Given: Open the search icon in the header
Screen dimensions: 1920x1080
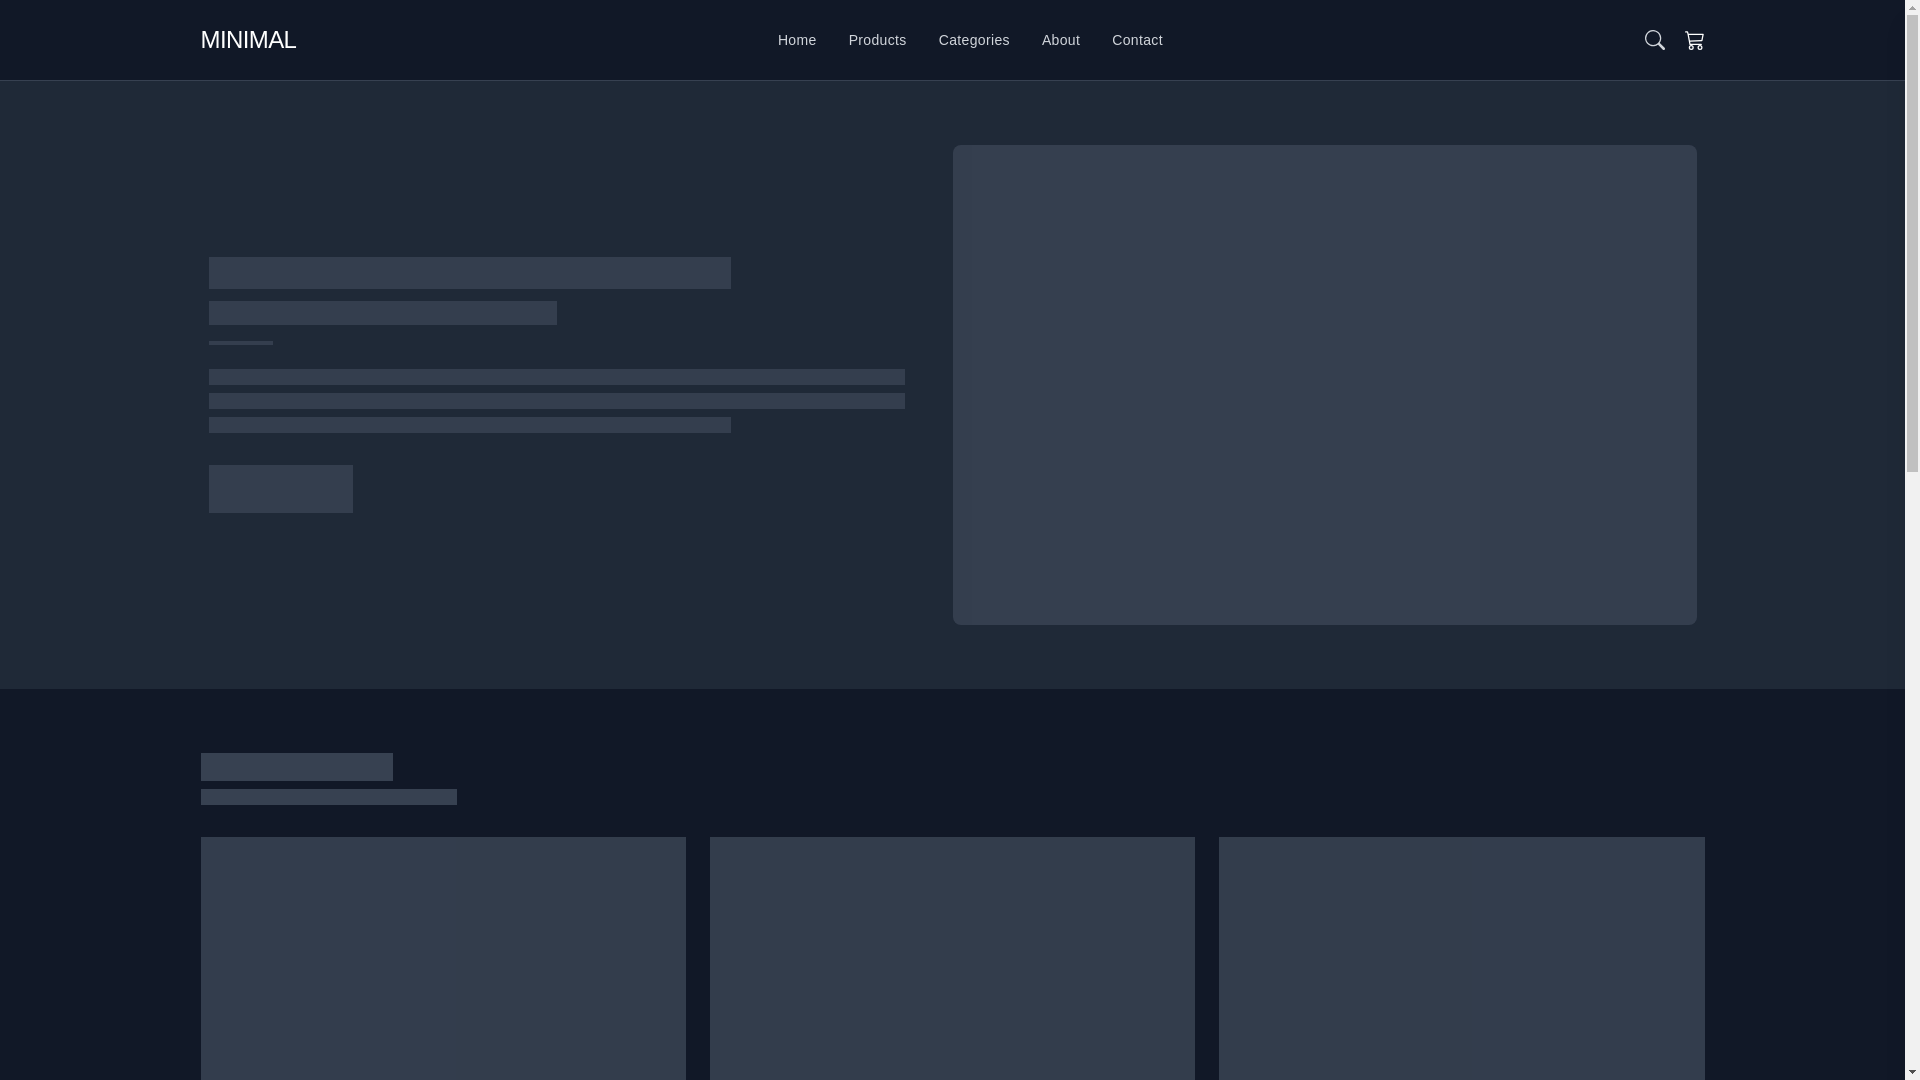Looking at the screenshot, I should 1654,40.
